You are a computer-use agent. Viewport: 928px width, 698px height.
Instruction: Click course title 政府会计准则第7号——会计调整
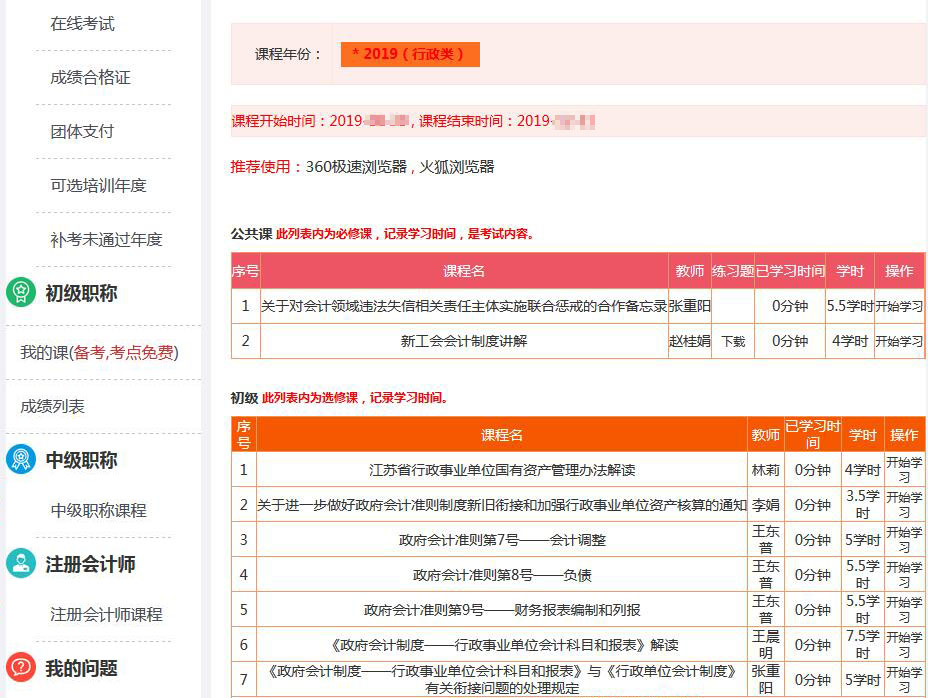coord(502,540)
